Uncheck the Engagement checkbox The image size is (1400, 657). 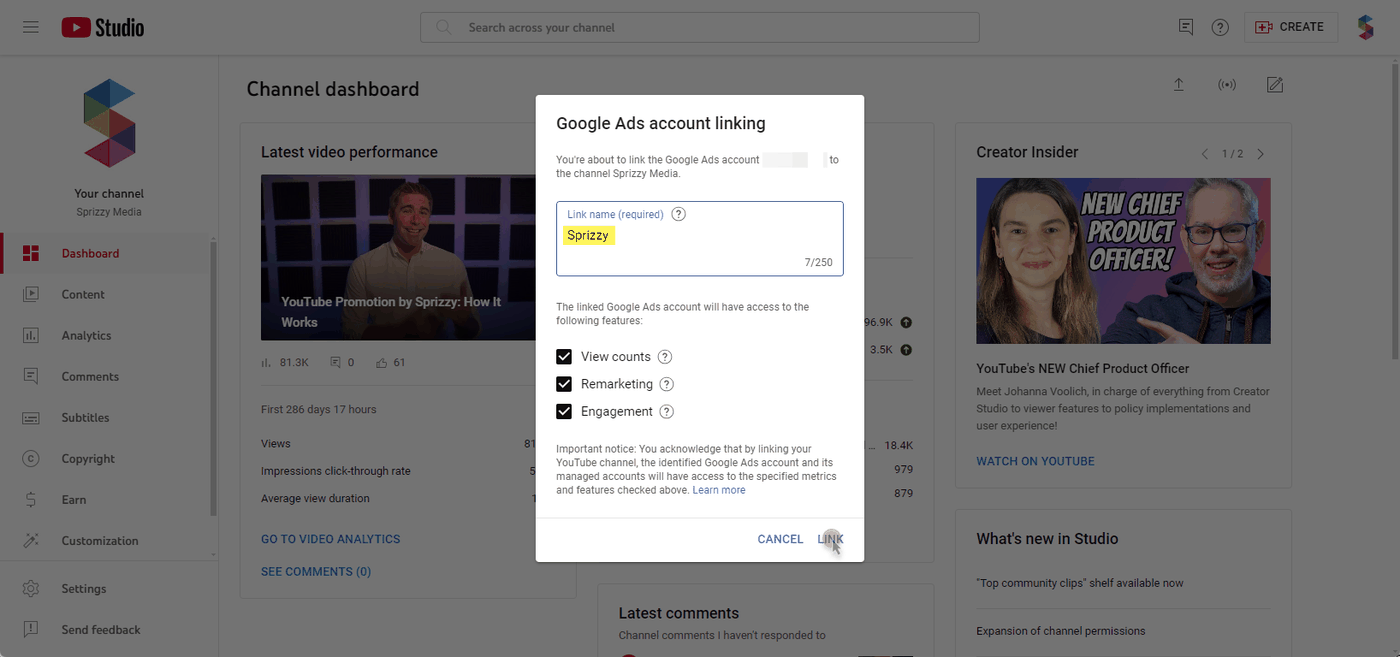click(564, 411)
